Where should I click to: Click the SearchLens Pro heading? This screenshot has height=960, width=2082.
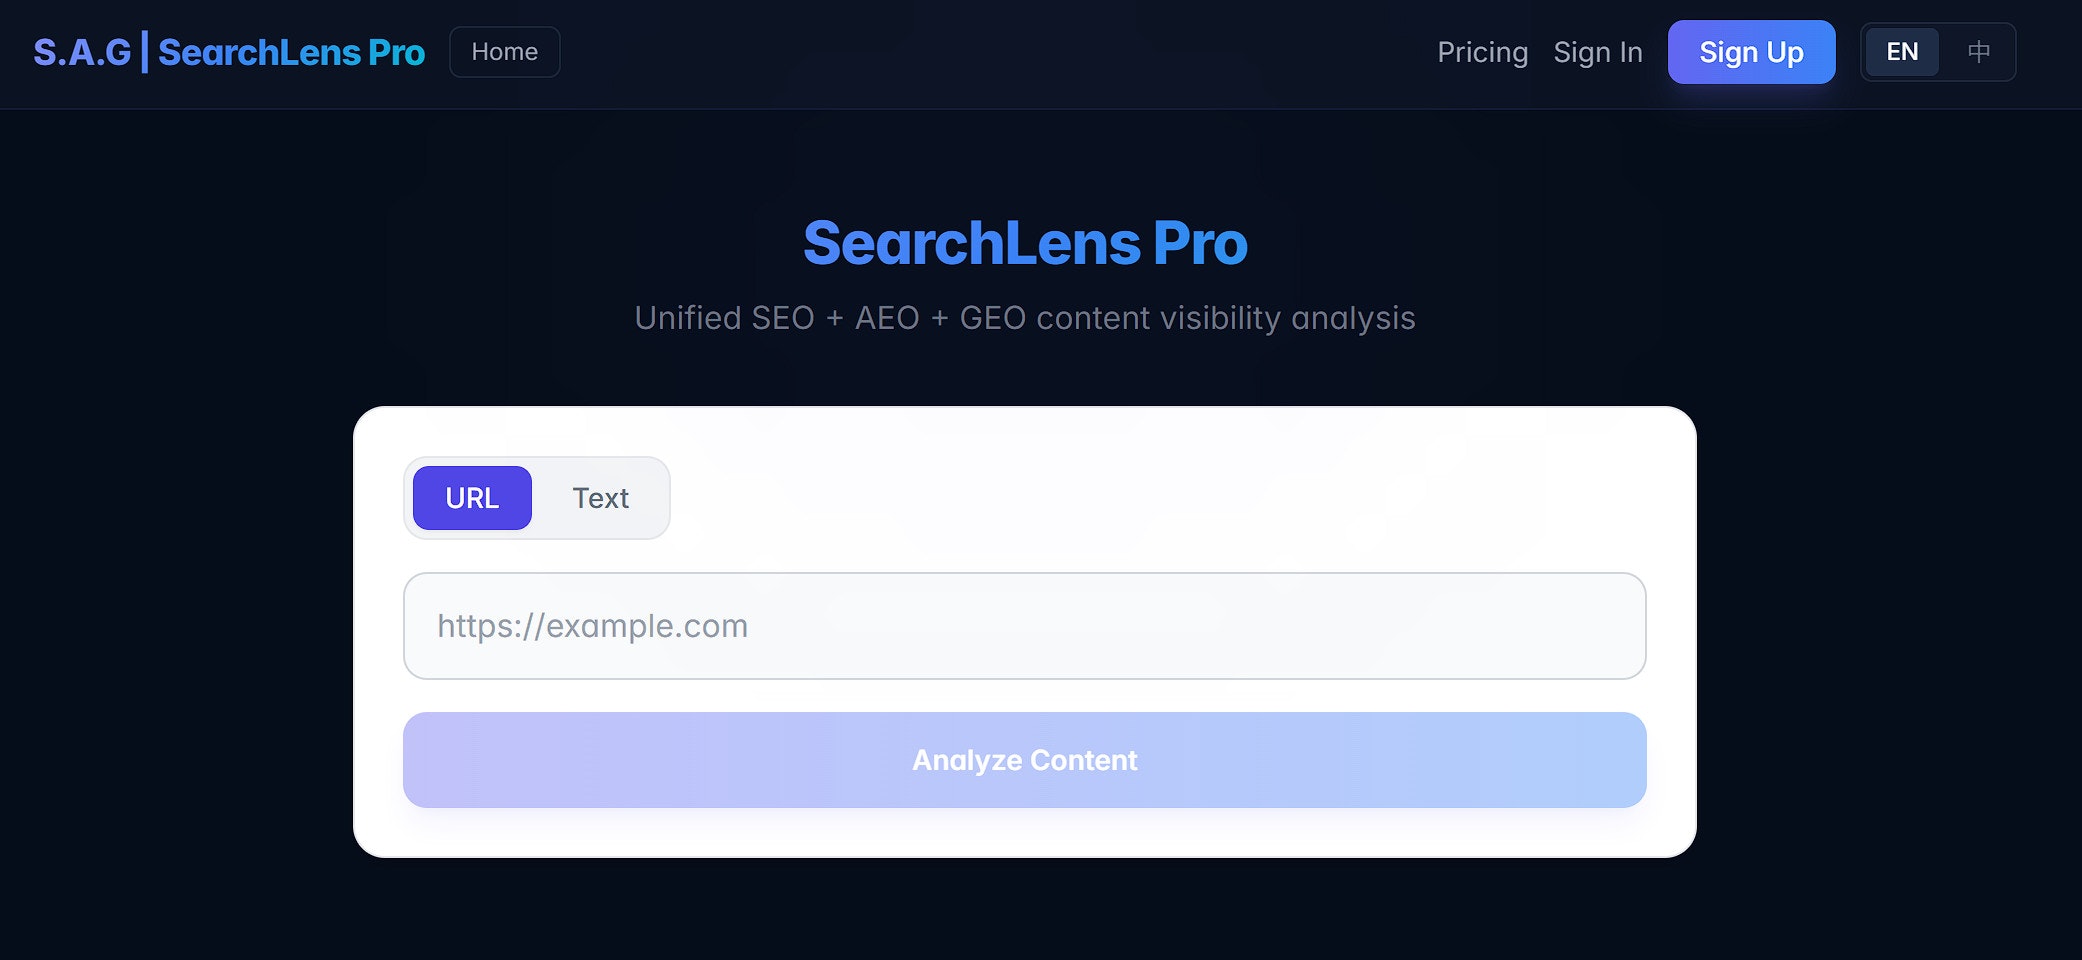point(1024,241)
